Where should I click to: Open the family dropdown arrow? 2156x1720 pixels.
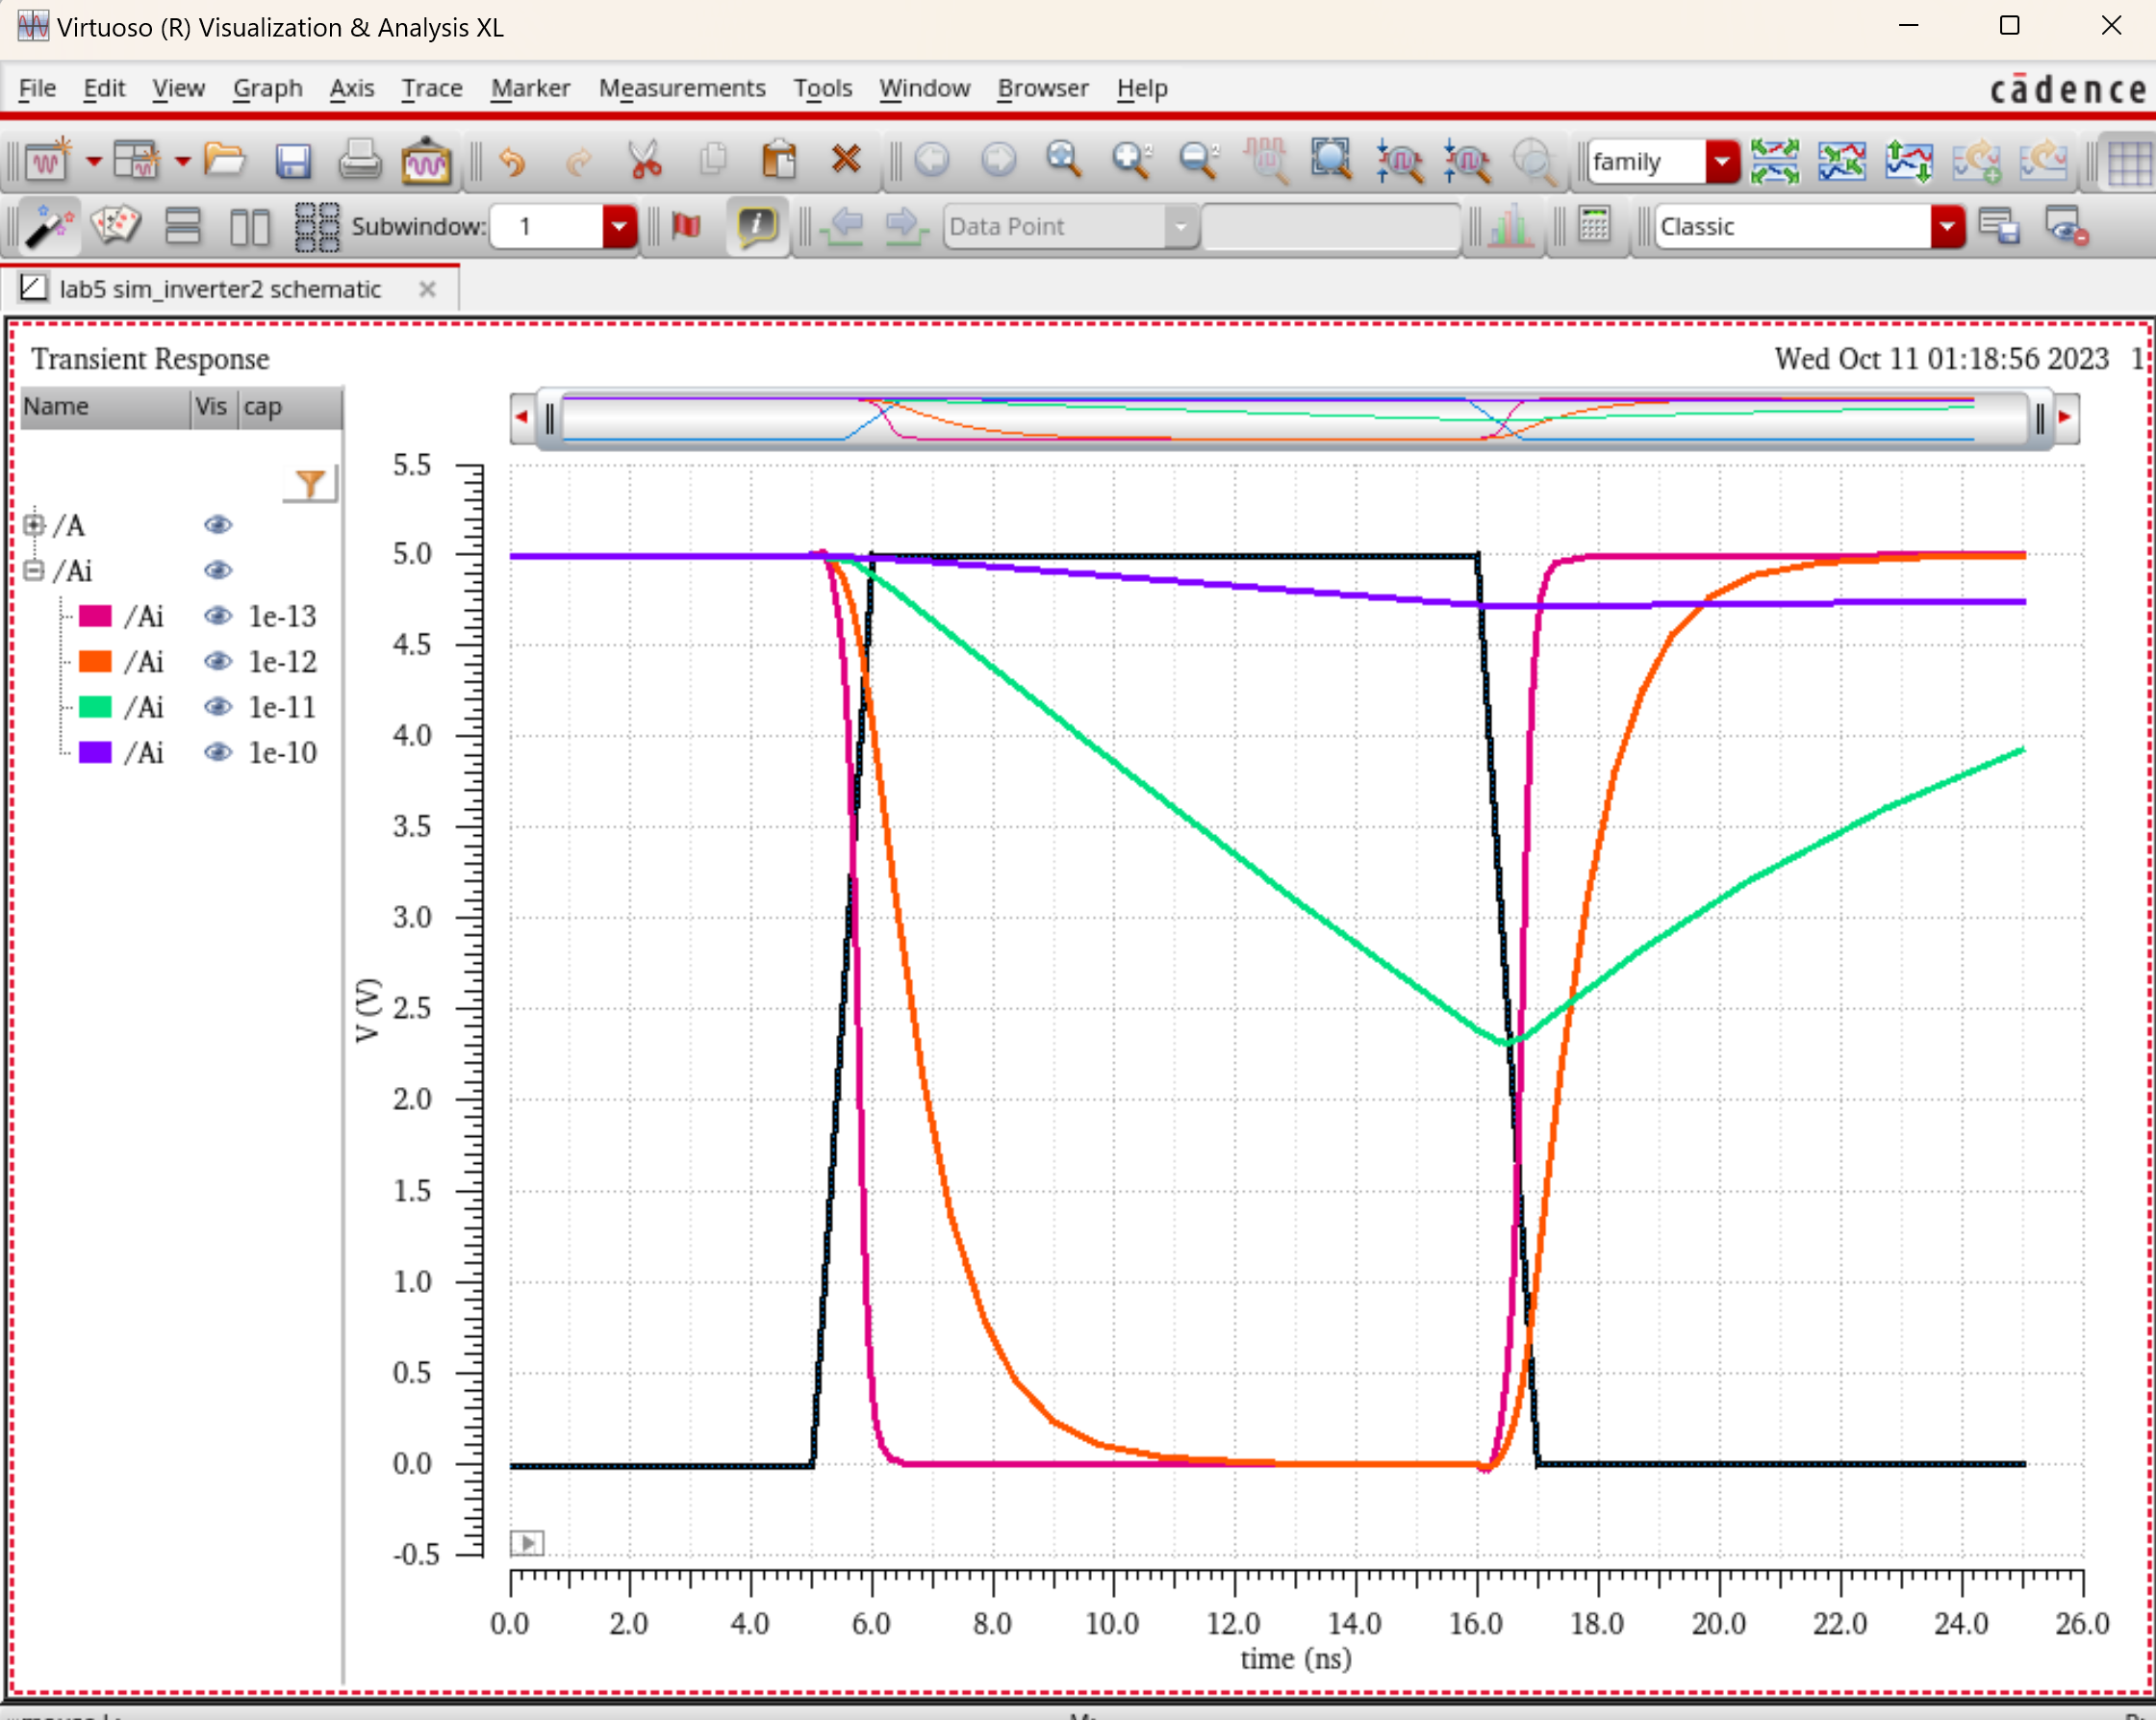1722,161
